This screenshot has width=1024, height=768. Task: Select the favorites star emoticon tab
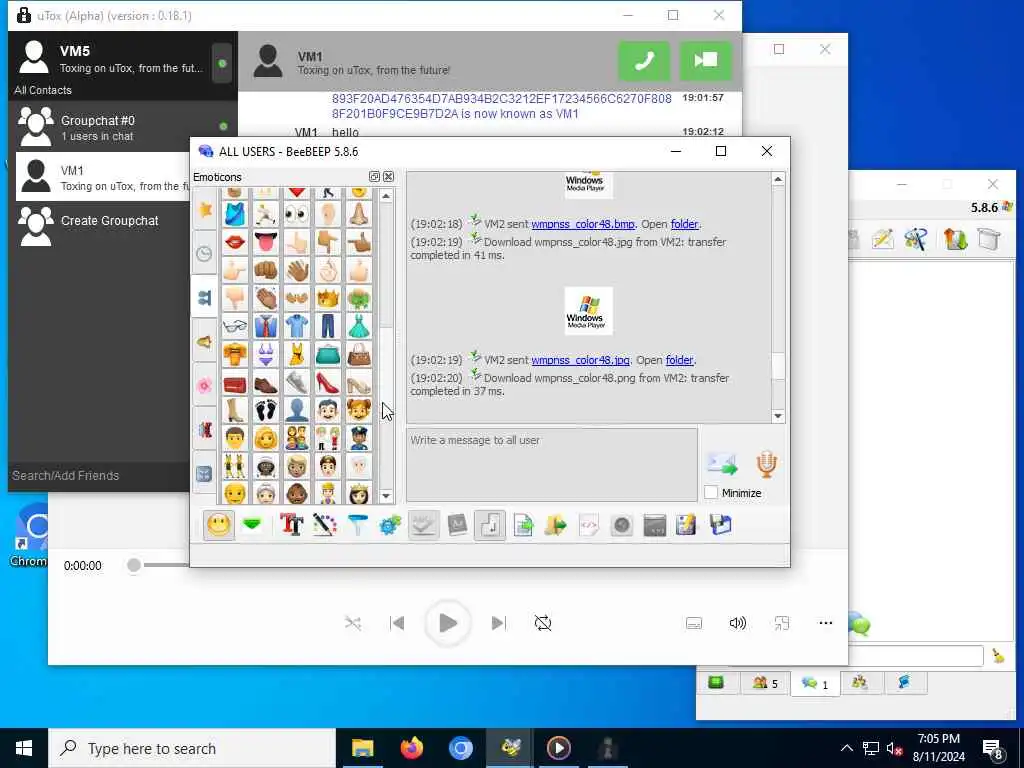[x=204, y=210]
